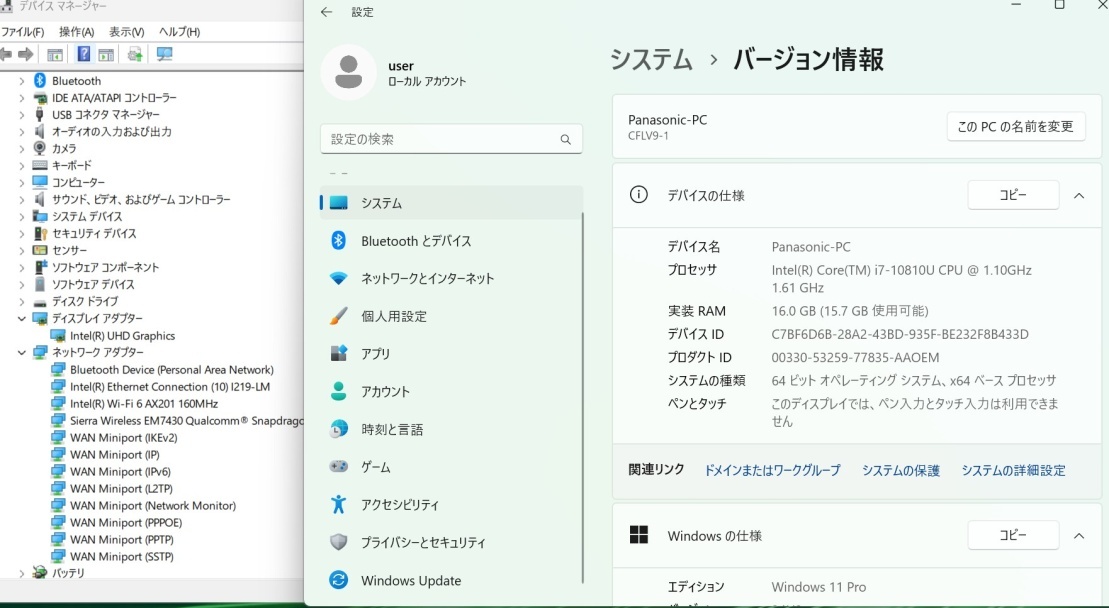Click the search magnifier icon in Settings
The height and width of the screenshot is (608, 1109).
pos(565,139)
